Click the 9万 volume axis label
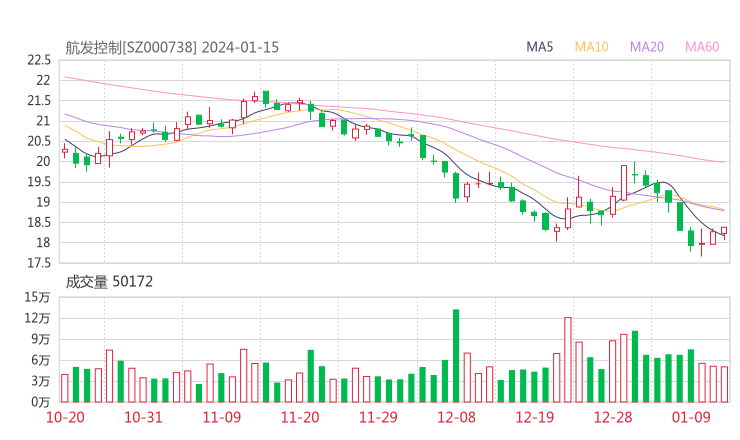Image resolution: width=740 pixels, height=440 pixels. 41,339
